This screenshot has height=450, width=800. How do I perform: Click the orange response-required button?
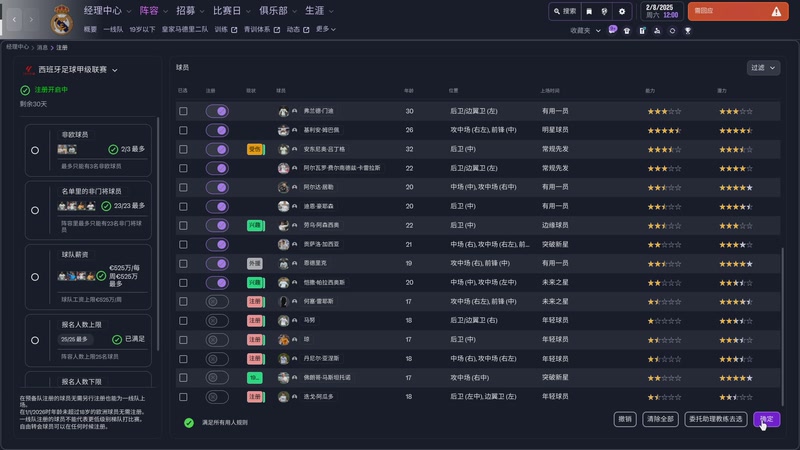point(738,11)
